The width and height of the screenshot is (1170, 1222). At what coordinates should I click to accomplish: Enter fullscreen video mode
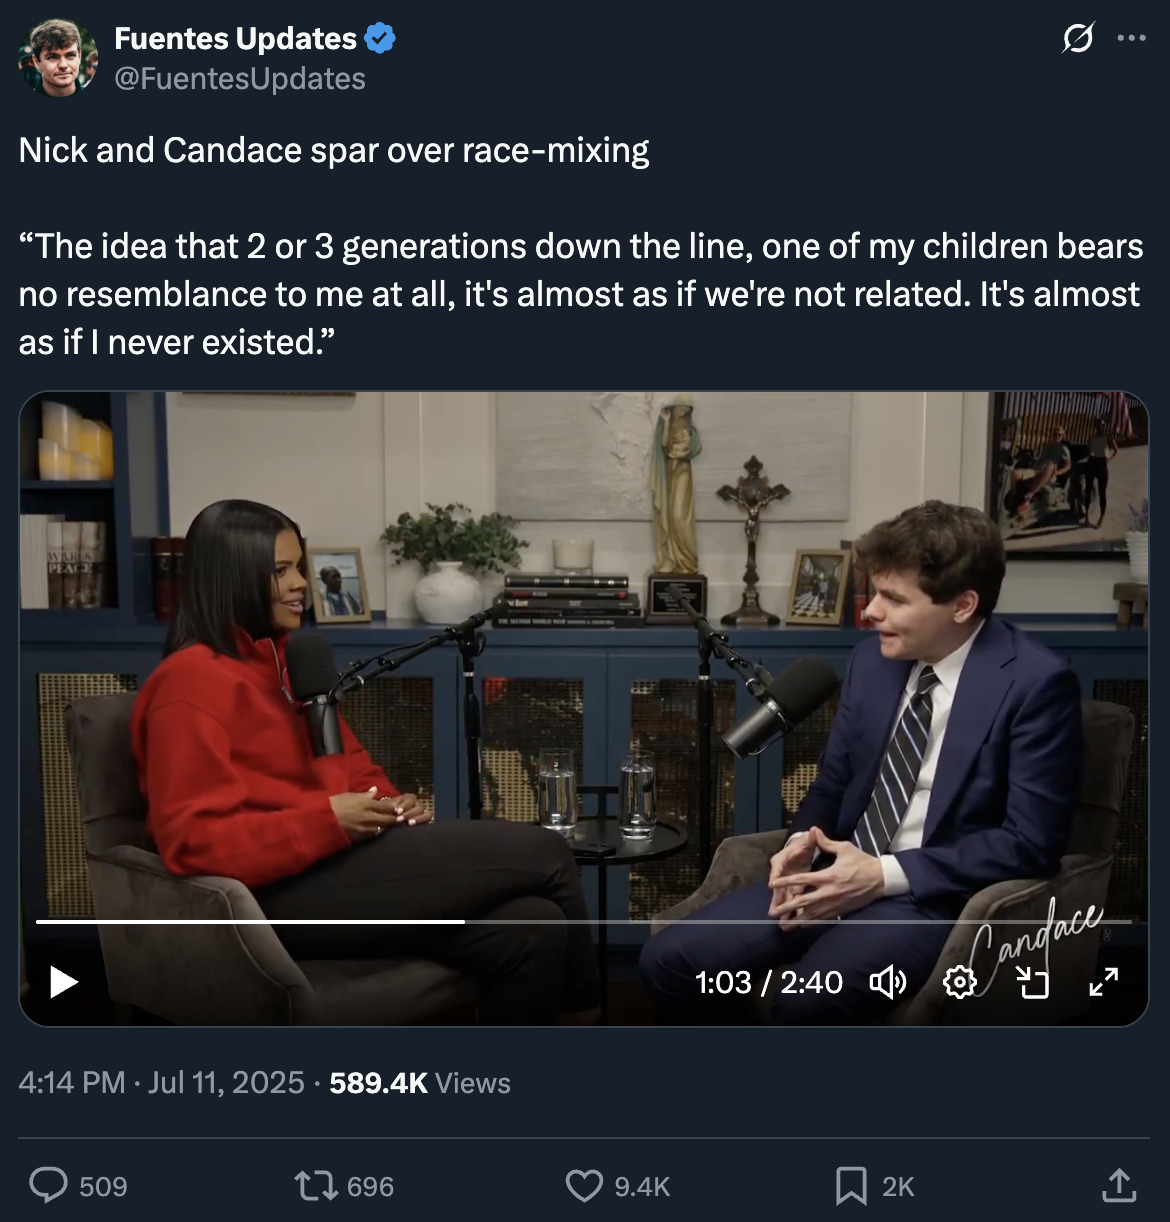click(1104, 982)
